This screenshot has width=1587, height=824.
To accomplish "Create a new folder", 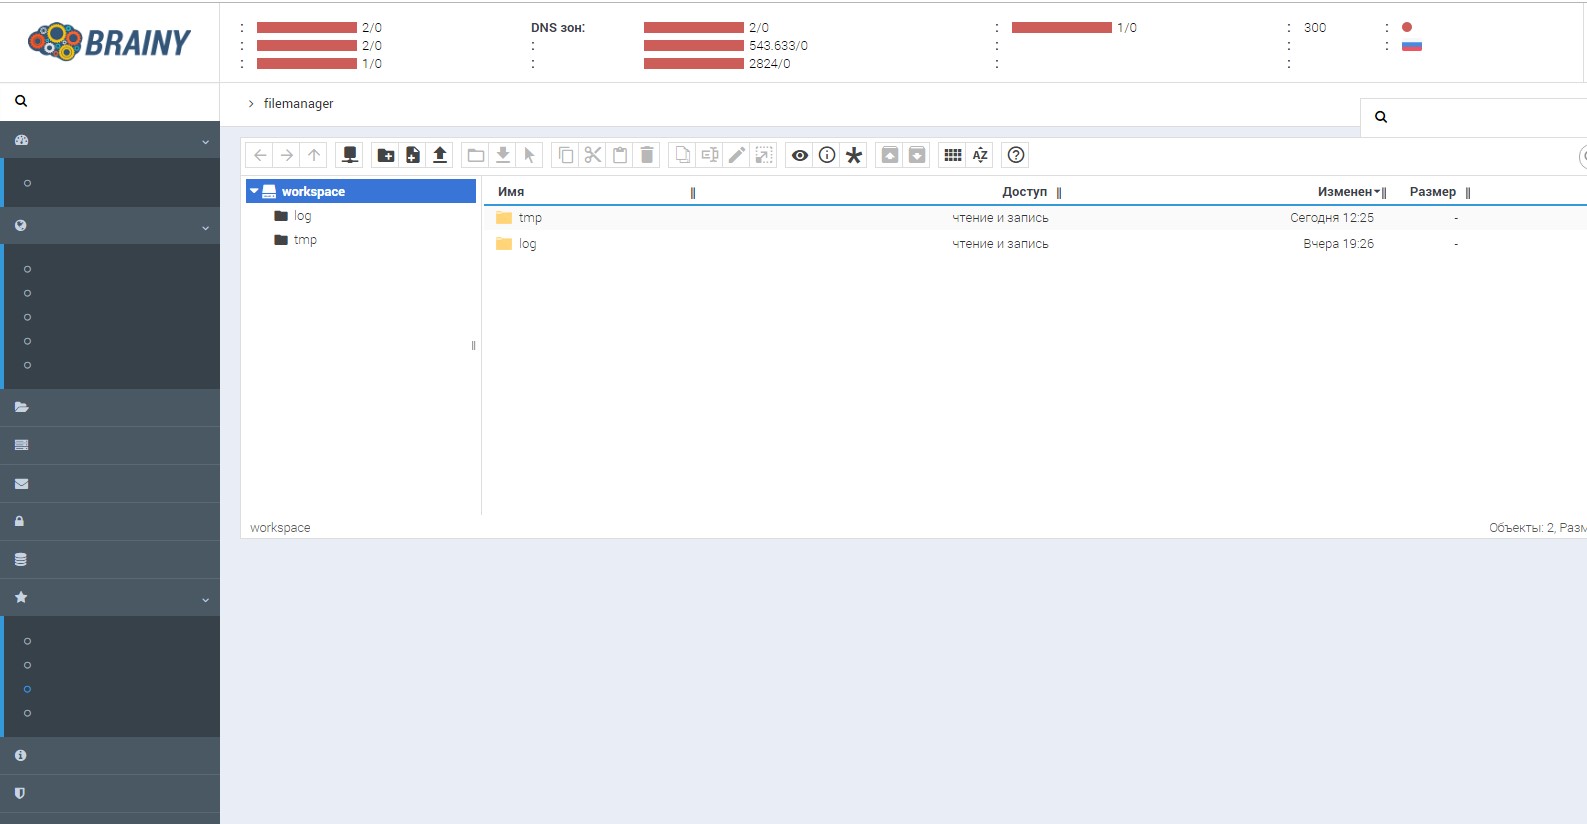I will (x=386, y=155).
